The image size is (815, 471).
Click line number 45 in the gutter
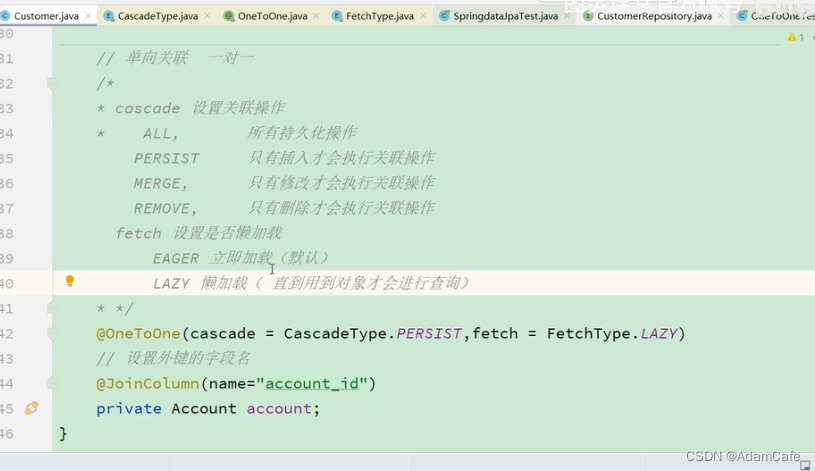(7, 408)
